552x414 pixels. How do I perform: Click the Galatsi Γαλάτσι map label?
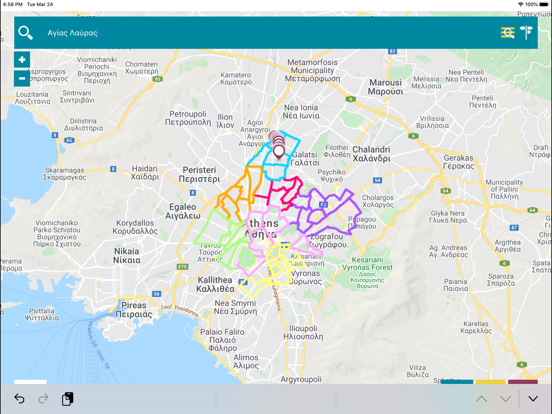pyautogui.click(x=305, y=158)
